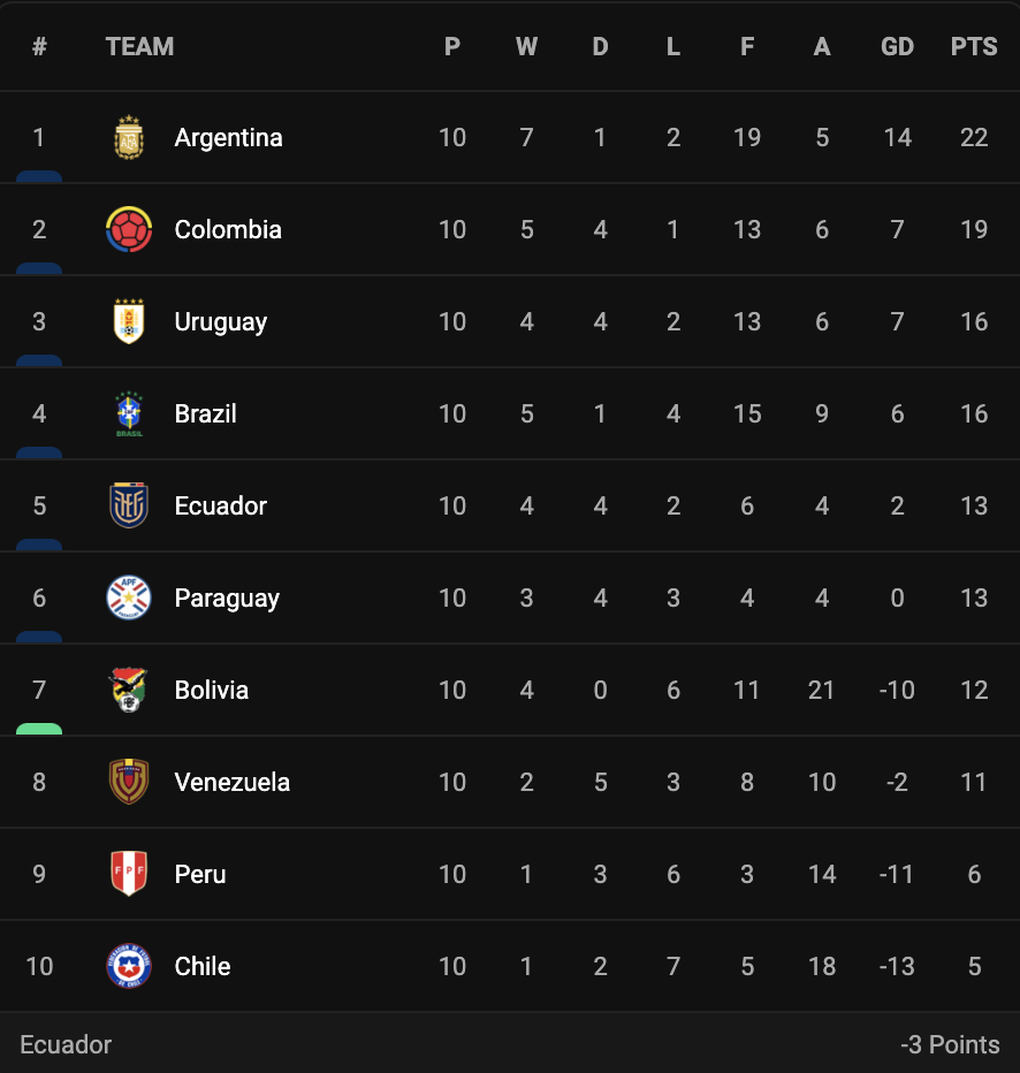Click the blue qualification marker under rank 1
1020x1073 pixels.
pyautogui.click(x=39, y=177)
